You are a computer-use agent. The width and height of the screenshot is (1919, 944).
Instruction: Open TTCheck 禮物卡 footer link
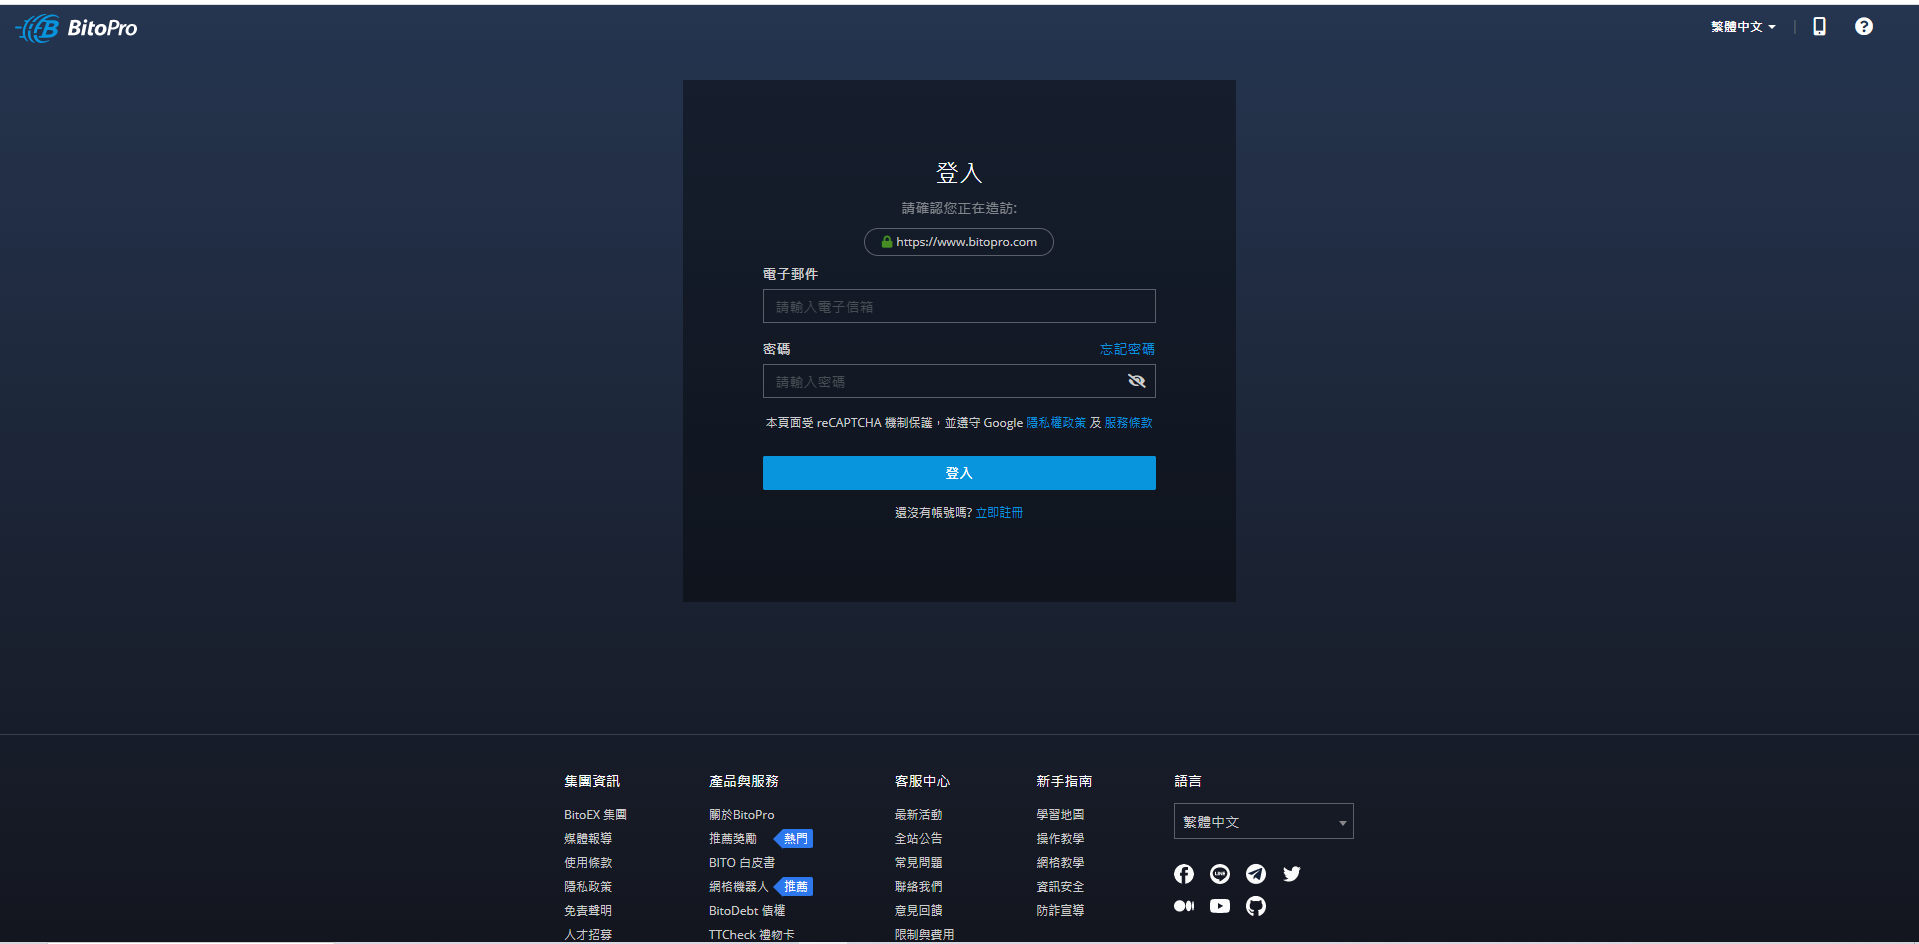[752, 935]
